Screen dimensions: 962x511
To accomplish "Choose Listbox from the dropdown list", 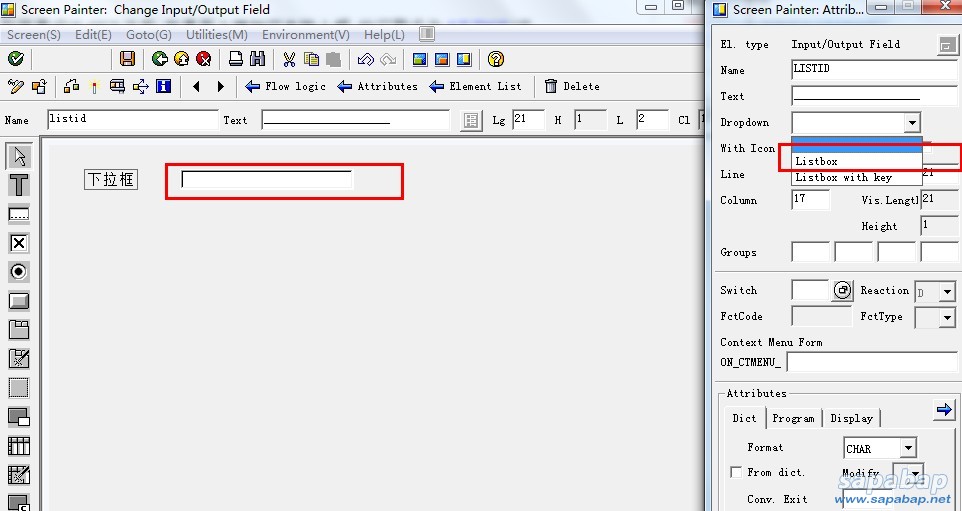I will tap(816, 161).
